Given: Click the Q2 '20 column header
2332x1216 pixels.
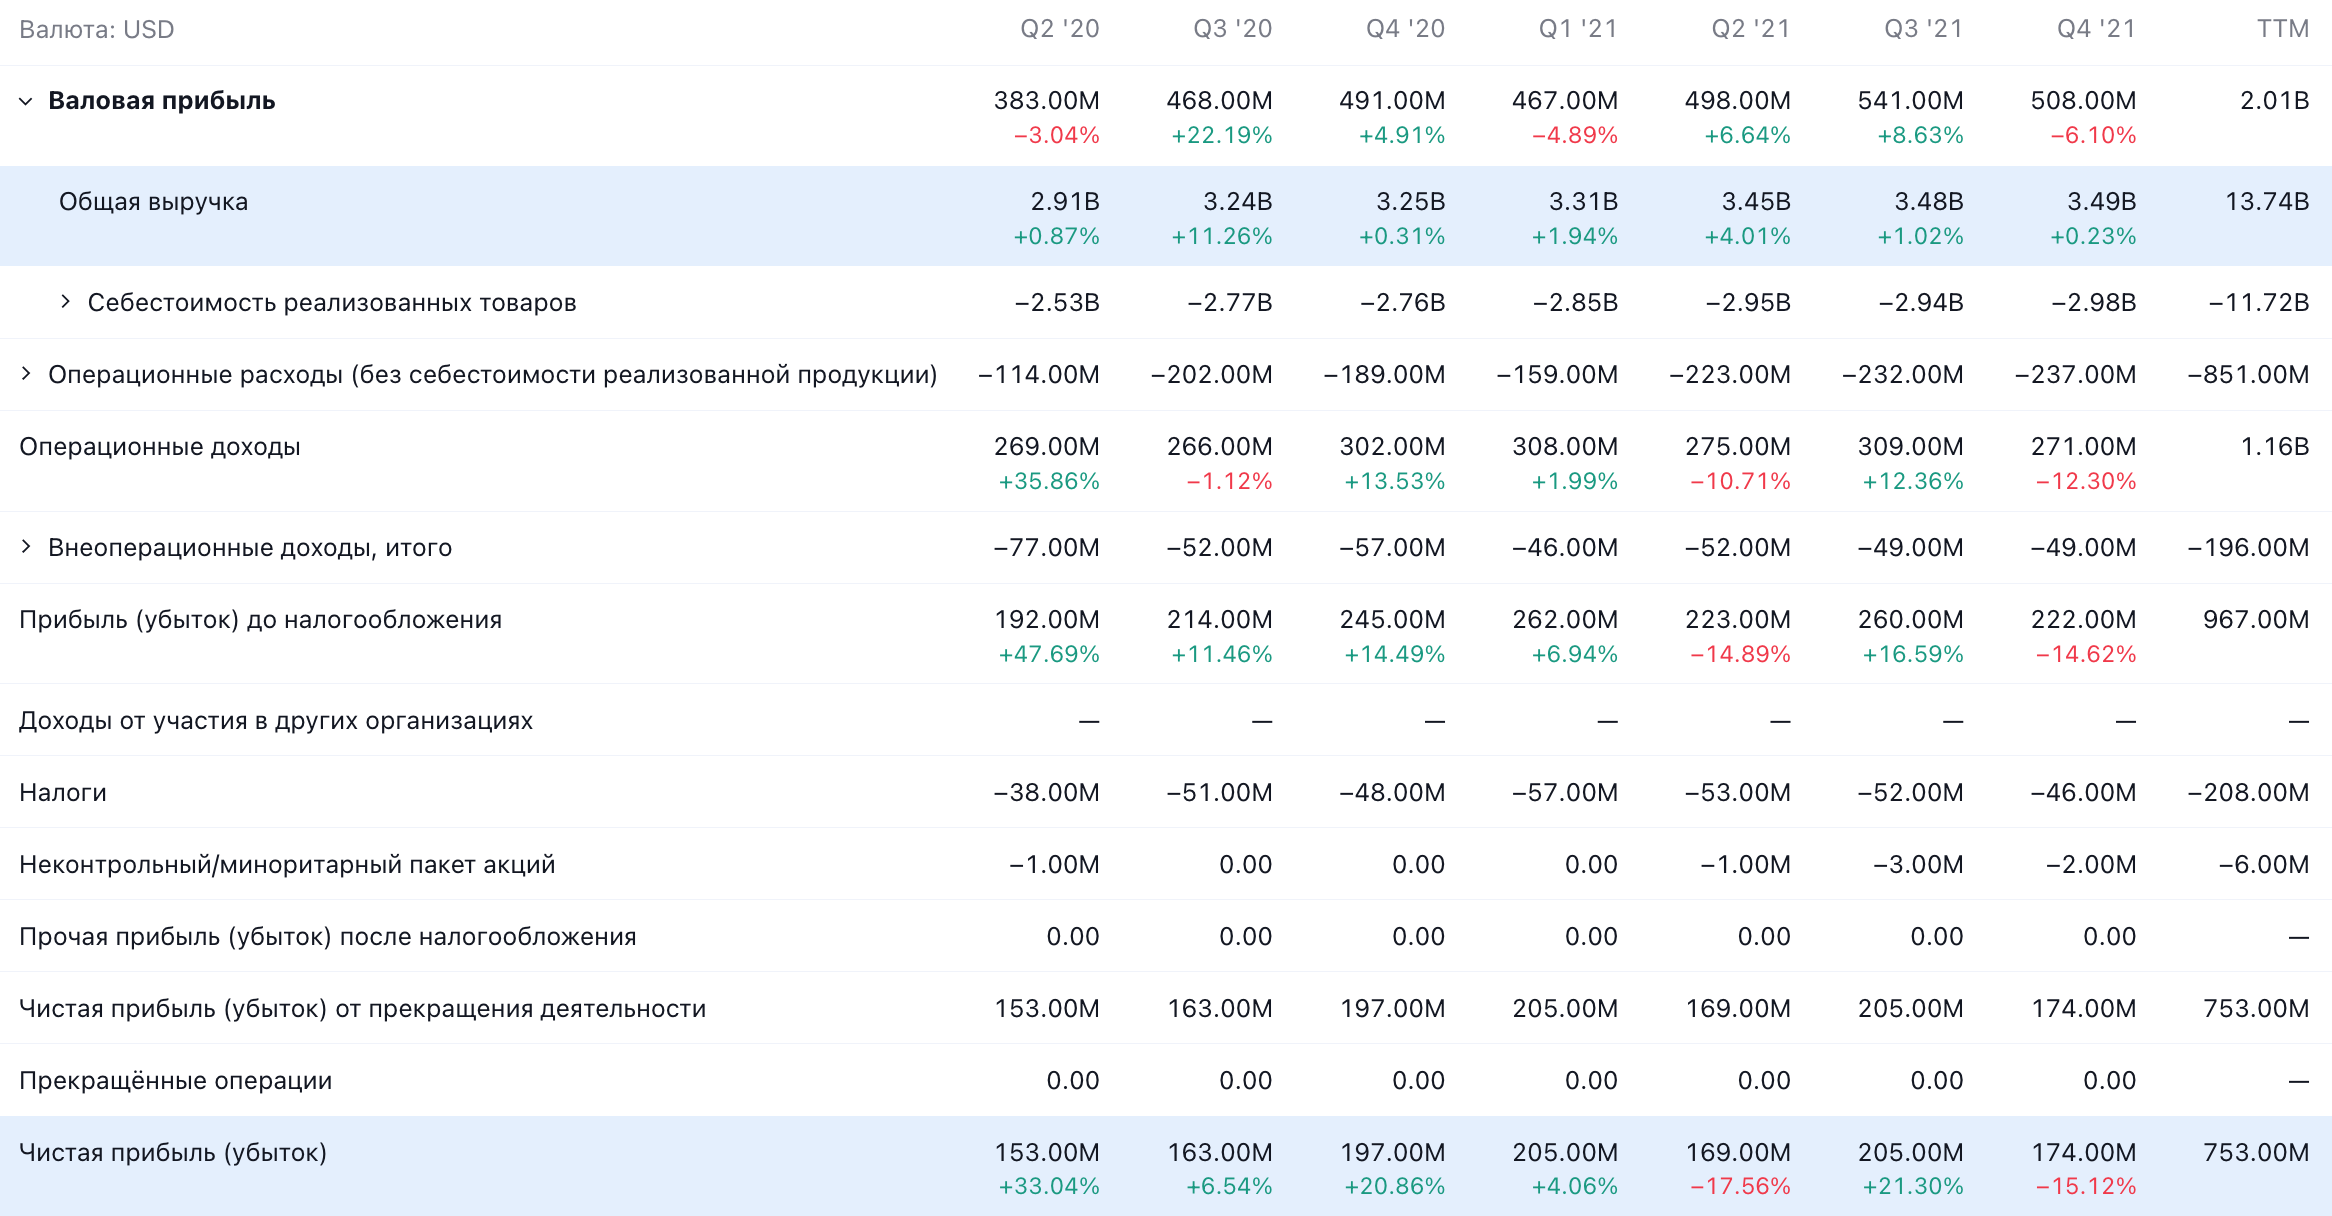Looking at the screenshot, I should point(1060,29).
